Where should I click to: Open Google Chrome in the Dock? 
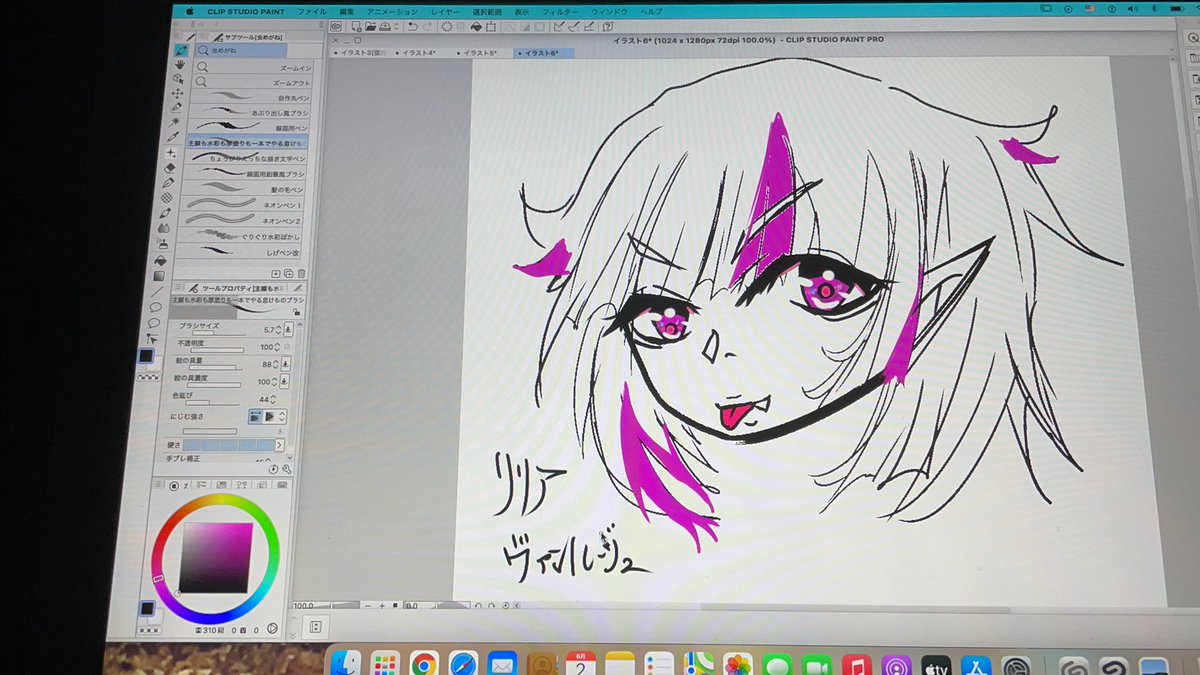(x=424, y=664)
